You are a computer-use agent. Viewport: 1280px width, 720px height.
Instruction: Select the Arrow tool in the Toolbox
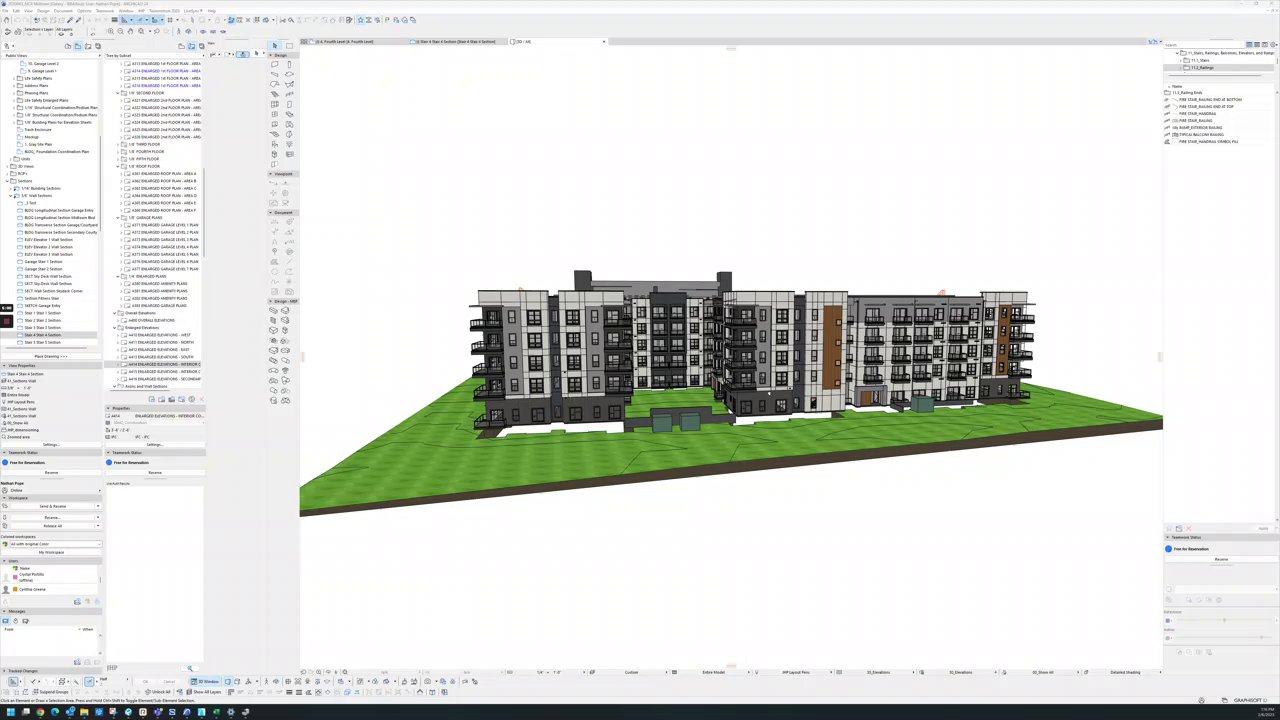274,46
